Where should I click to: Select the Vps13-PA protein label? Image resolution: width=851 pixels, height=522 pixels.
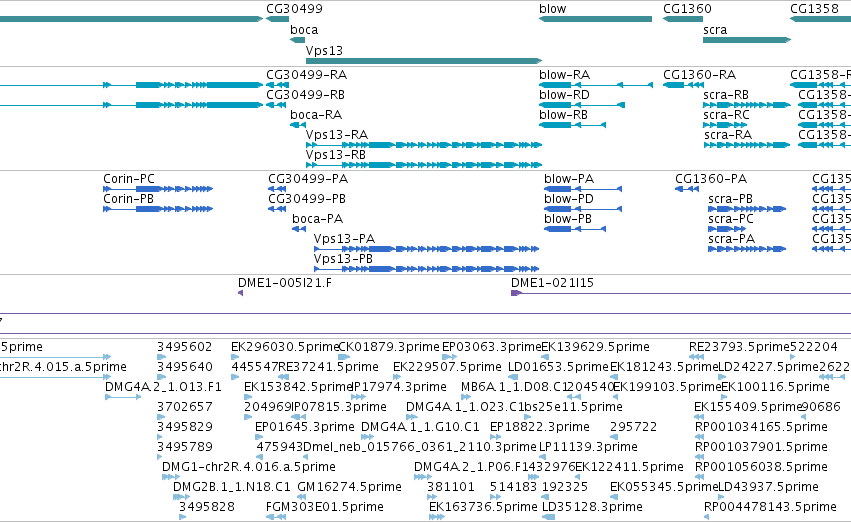click(344, 239)
